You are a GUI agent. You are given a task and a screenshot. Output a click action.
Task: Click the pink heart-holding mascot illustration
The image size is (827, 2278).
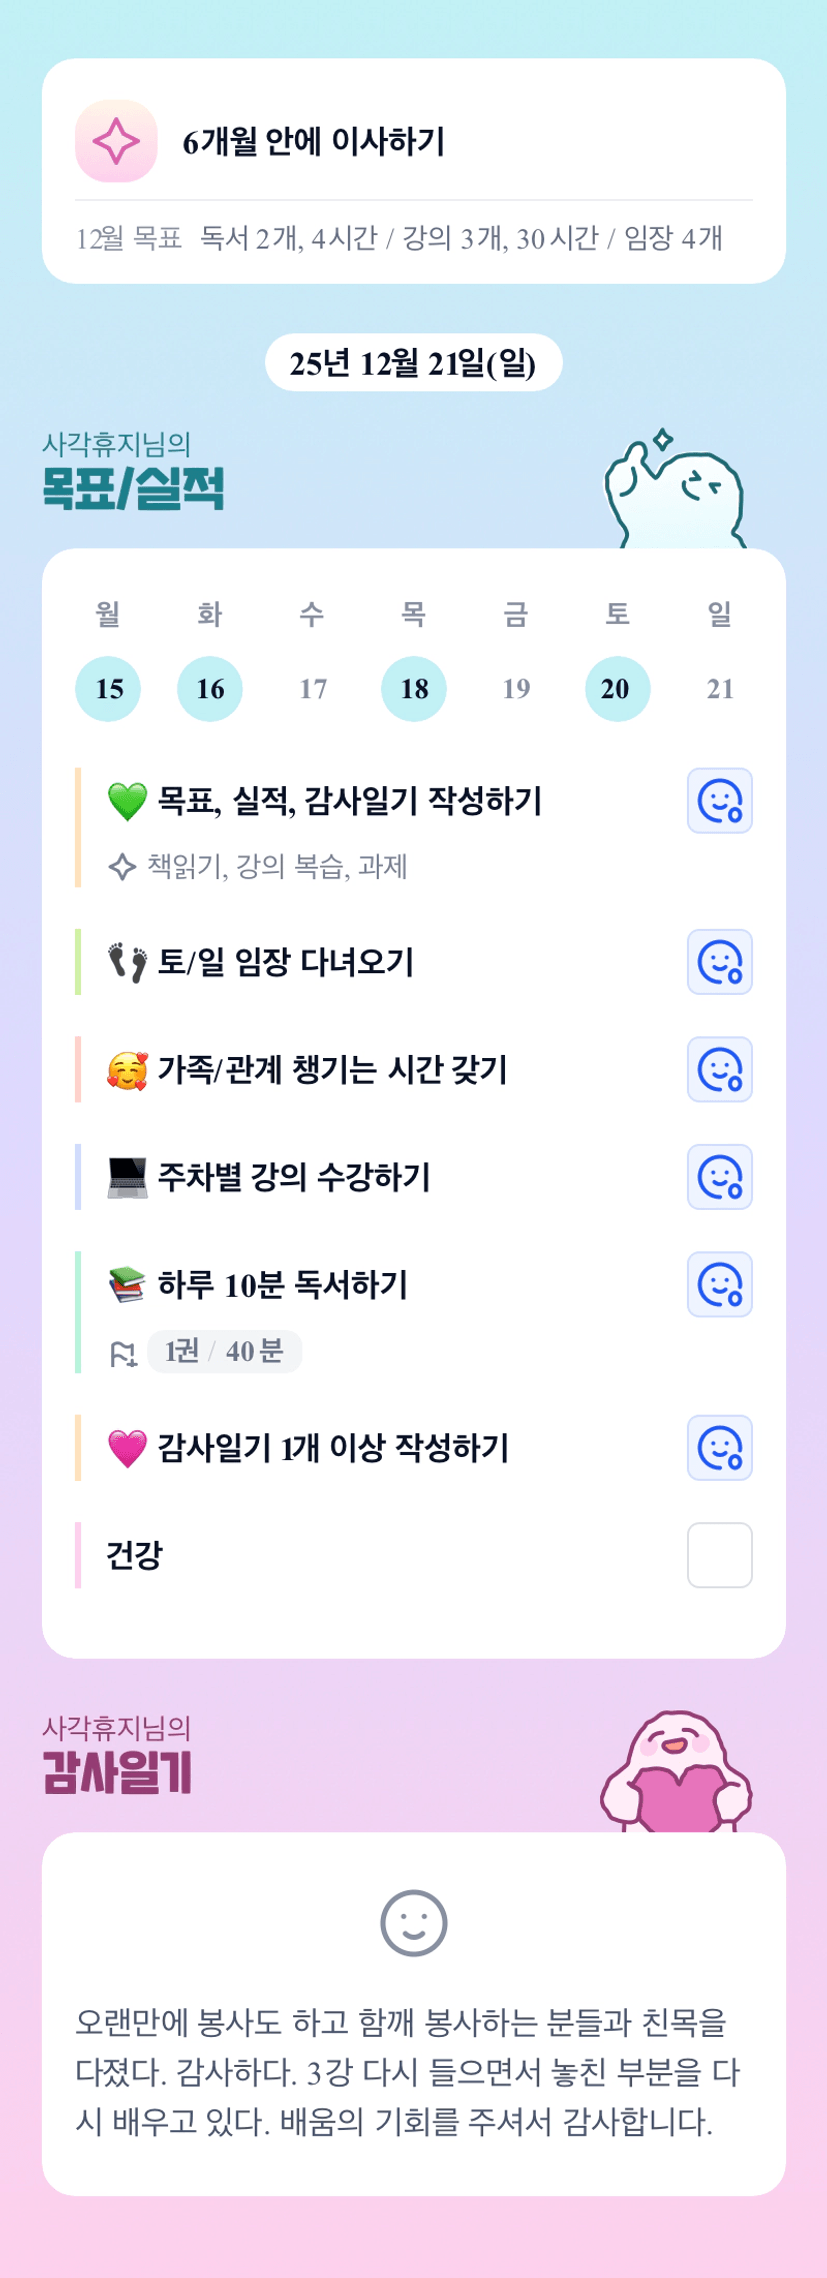coord(676,1773)
